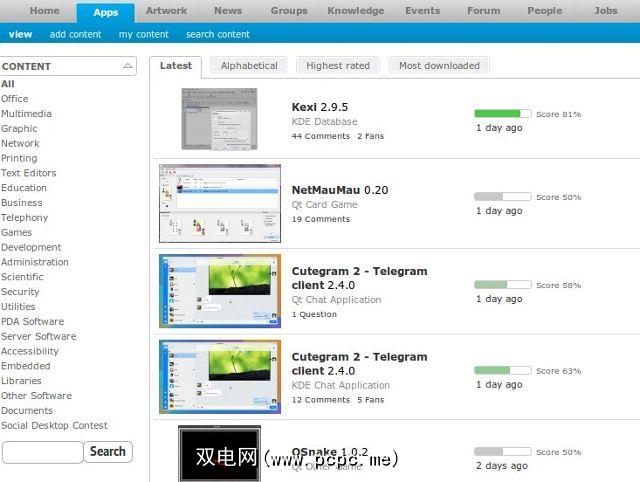Open the QSnake 1.0.2 thumbnail
The height and width of the screenshot is (482, 640).
[x=220, y=453]
